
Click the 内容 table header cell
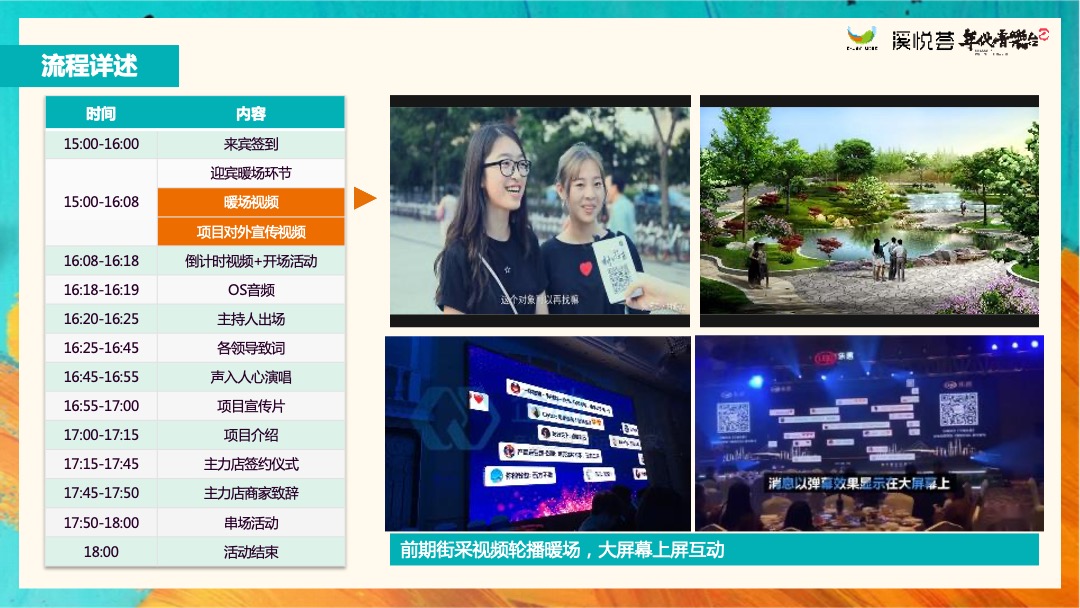(250, 113)
